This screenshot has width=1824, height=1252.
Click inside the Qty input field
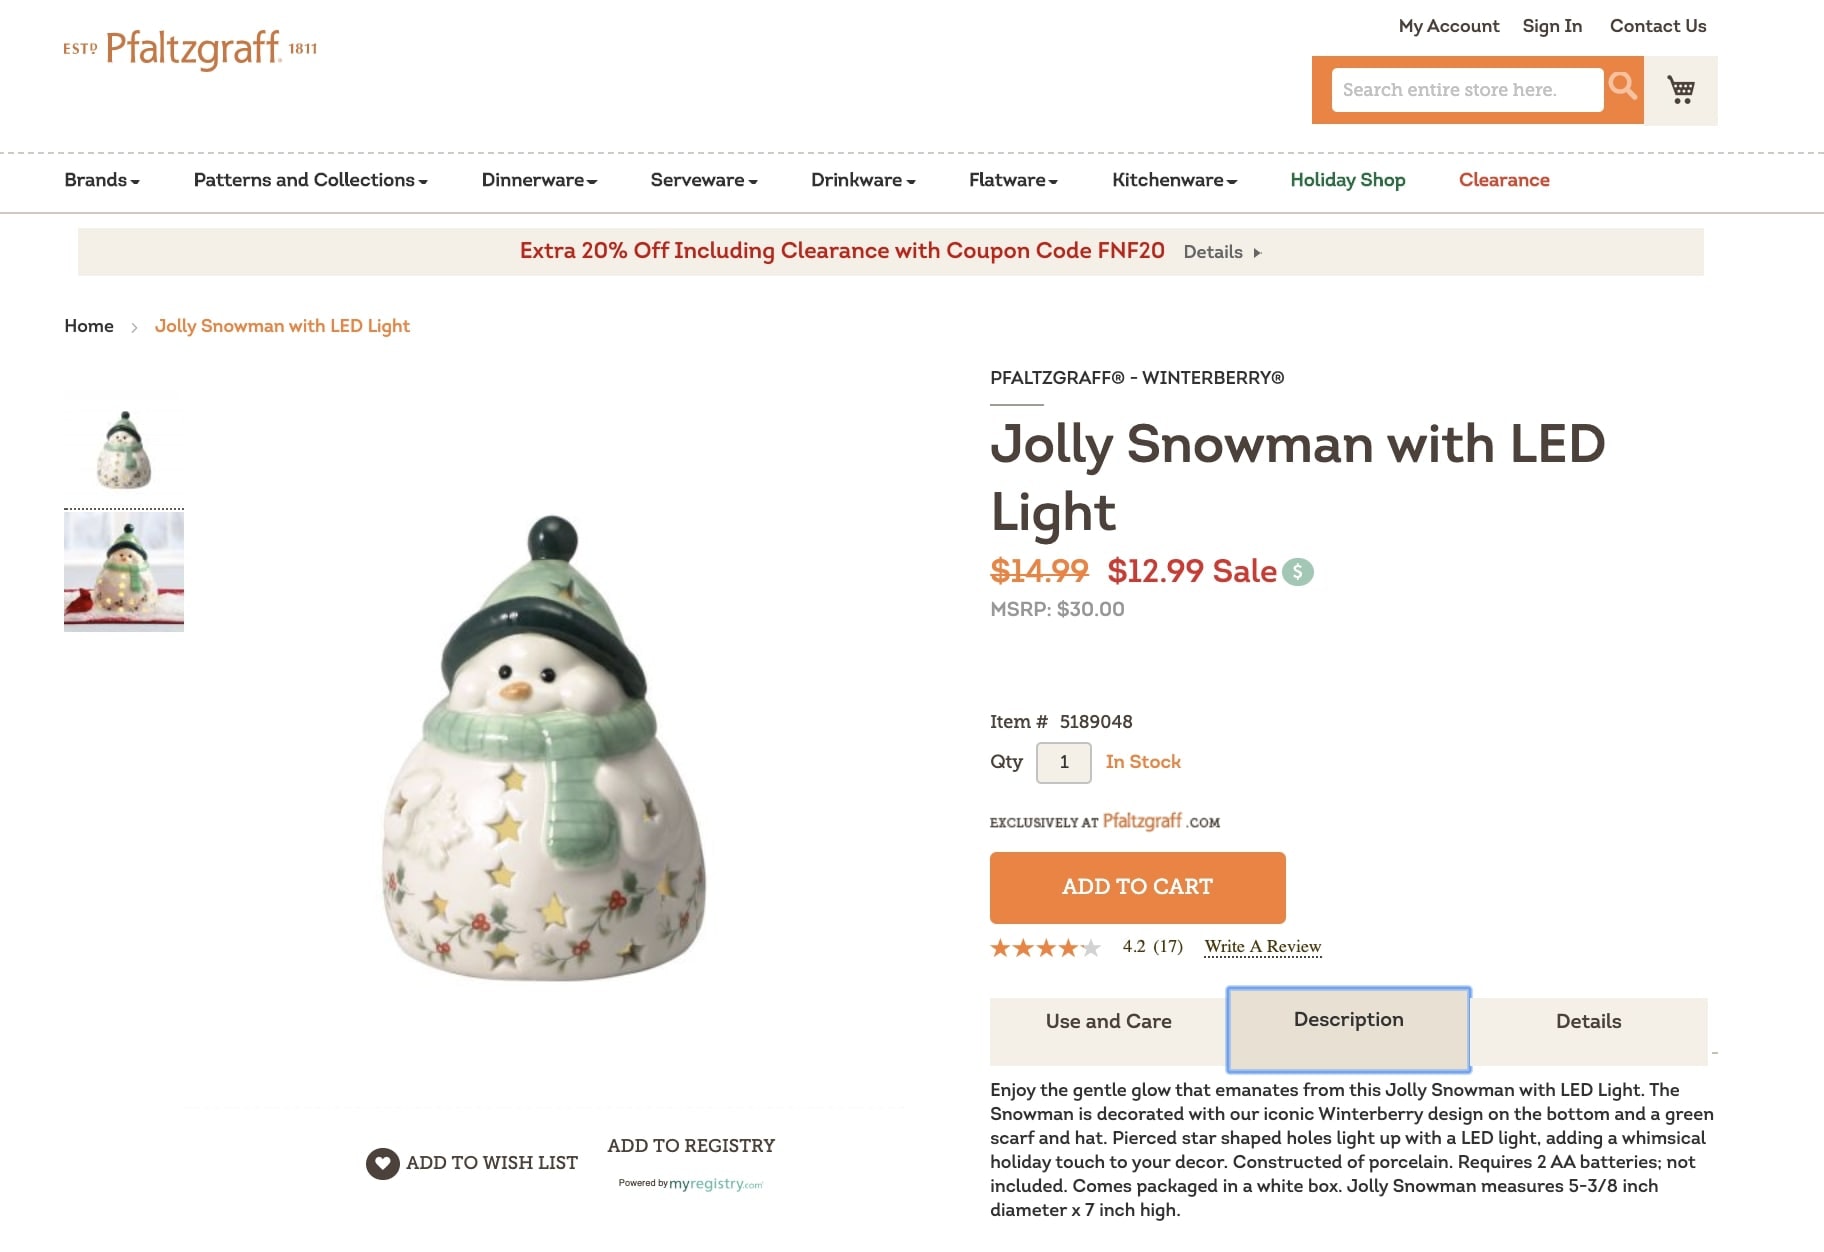pyautogui.click(x=1063, y=762)
